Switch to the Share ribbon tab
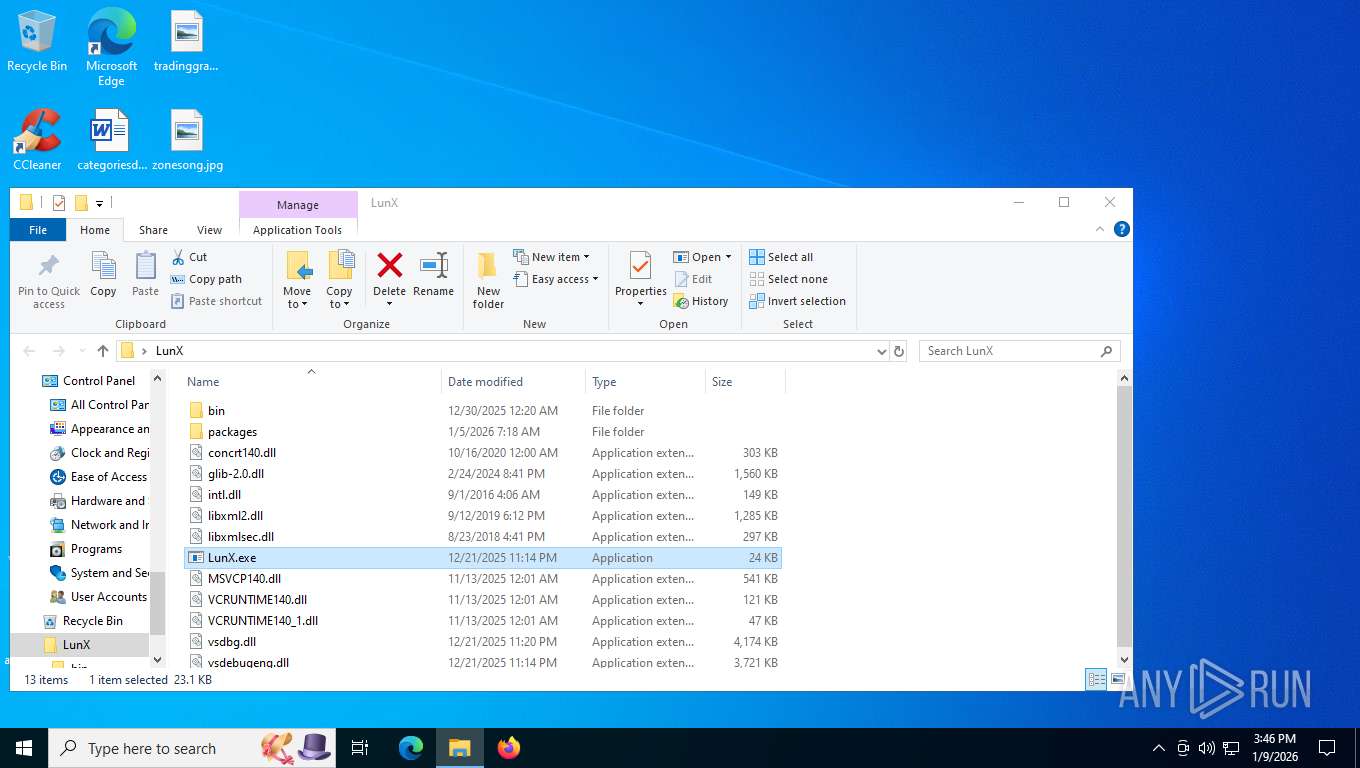Image resolution: width=1360 pixels, height=768 pixels. 153,230
